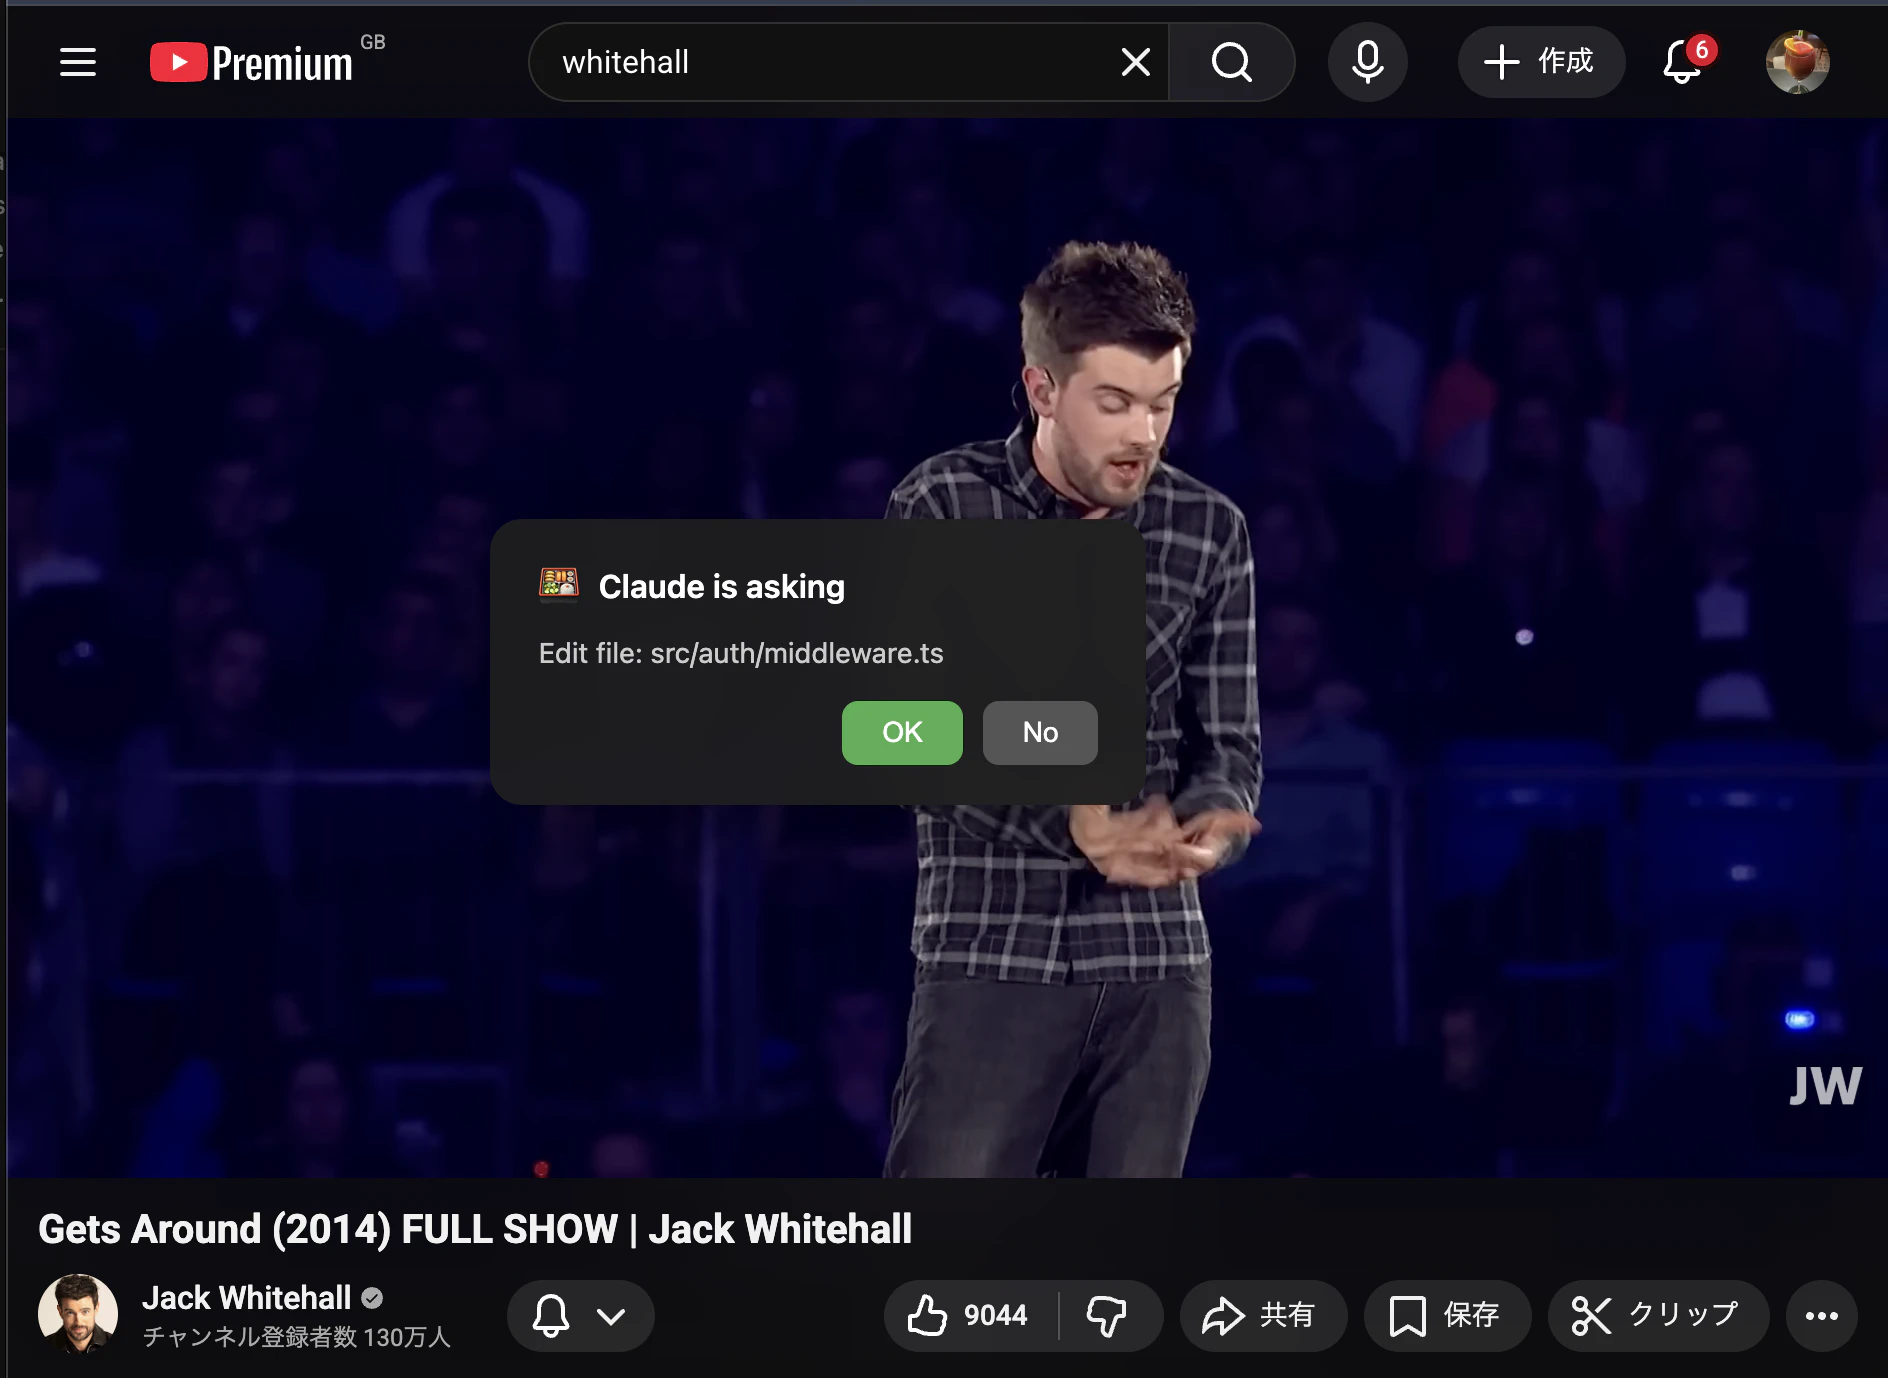Image resolution: width=1888 pixels, height=1378 pixels.
Task: Click the dialog's bento app icon
Action: tap(559, 584)
